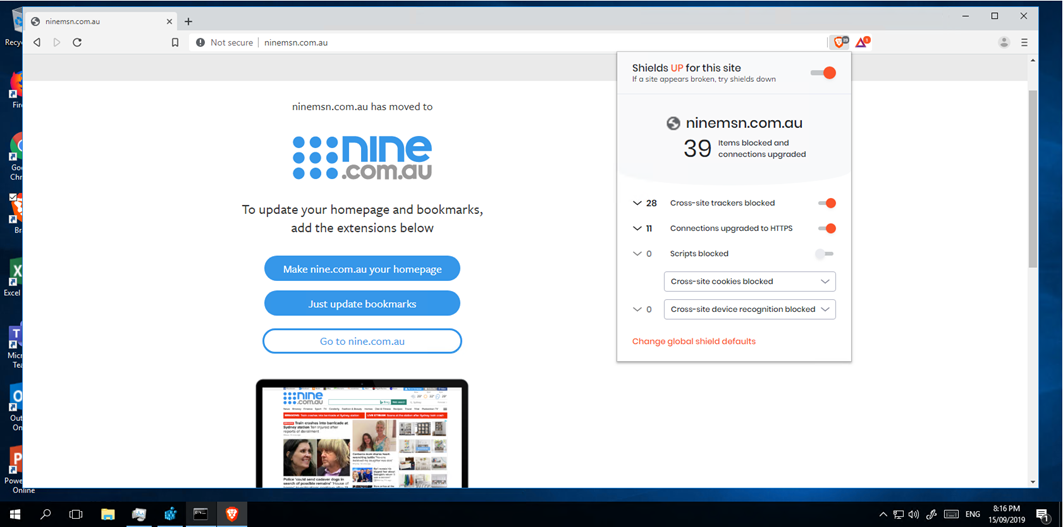
Task: Open Cross-site device recognition blocked dropdown
Action: 750,309
